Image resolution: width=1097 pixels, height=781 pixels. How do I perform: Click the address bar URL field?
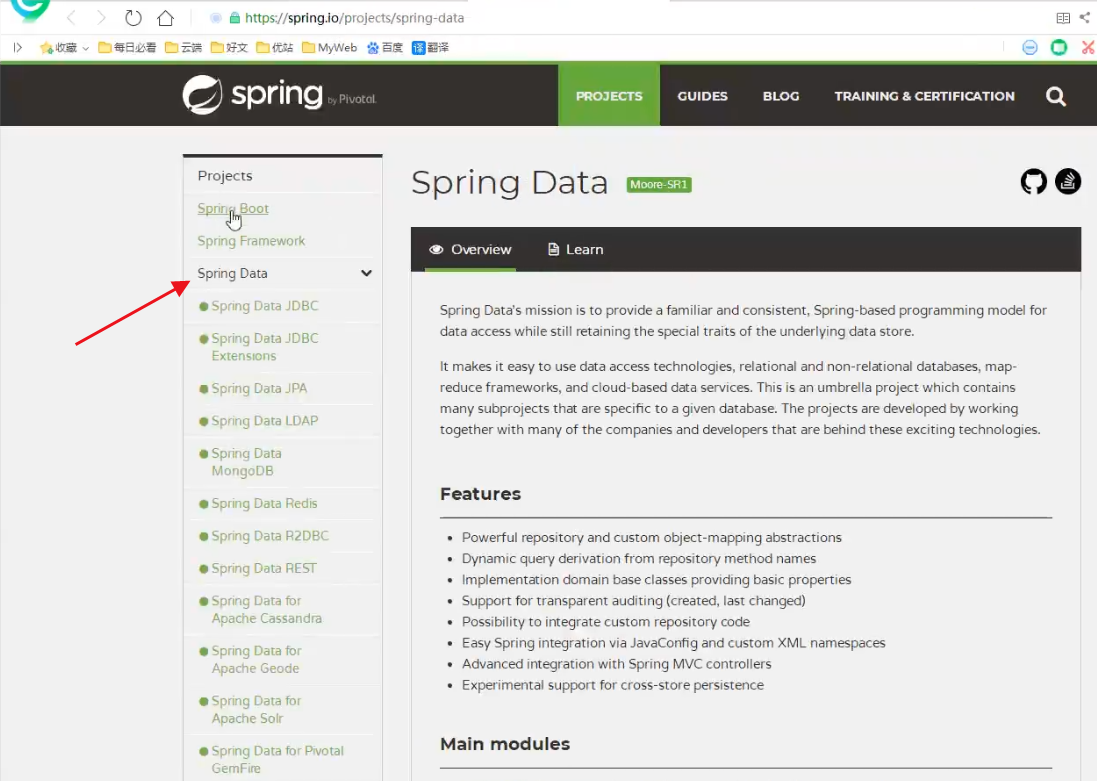[x=354, y=18]
